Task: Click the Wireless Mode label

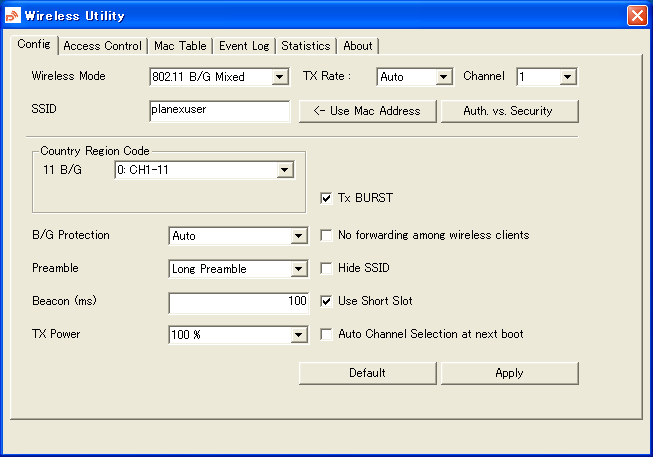Action: click(68, 76)
